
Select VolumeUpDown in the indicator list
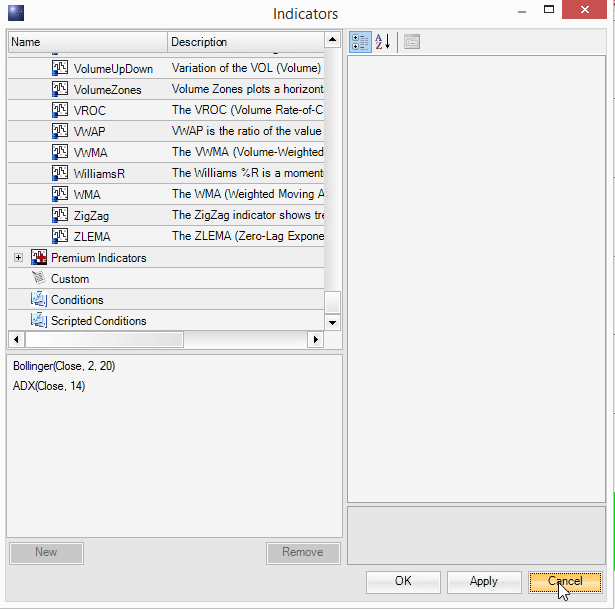click(113, 69)
